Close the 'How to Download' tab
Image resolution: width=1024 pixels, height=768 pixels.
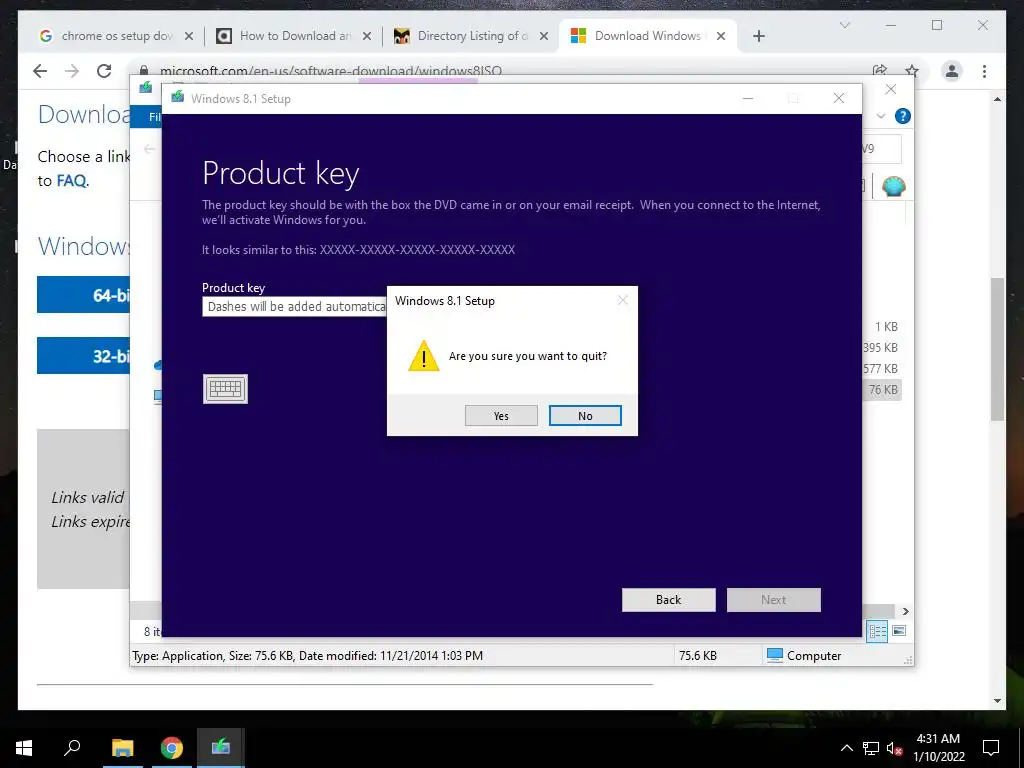click(367, 36)
